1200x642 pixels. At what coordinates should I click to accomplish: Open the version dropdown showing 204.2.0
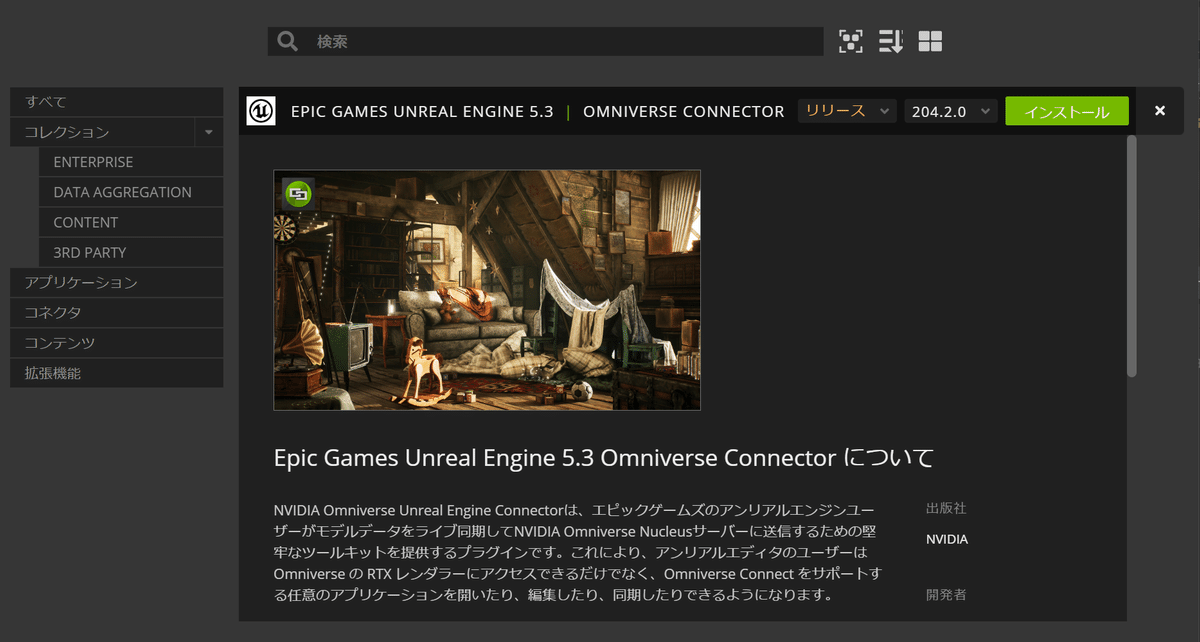click(948, 111)
